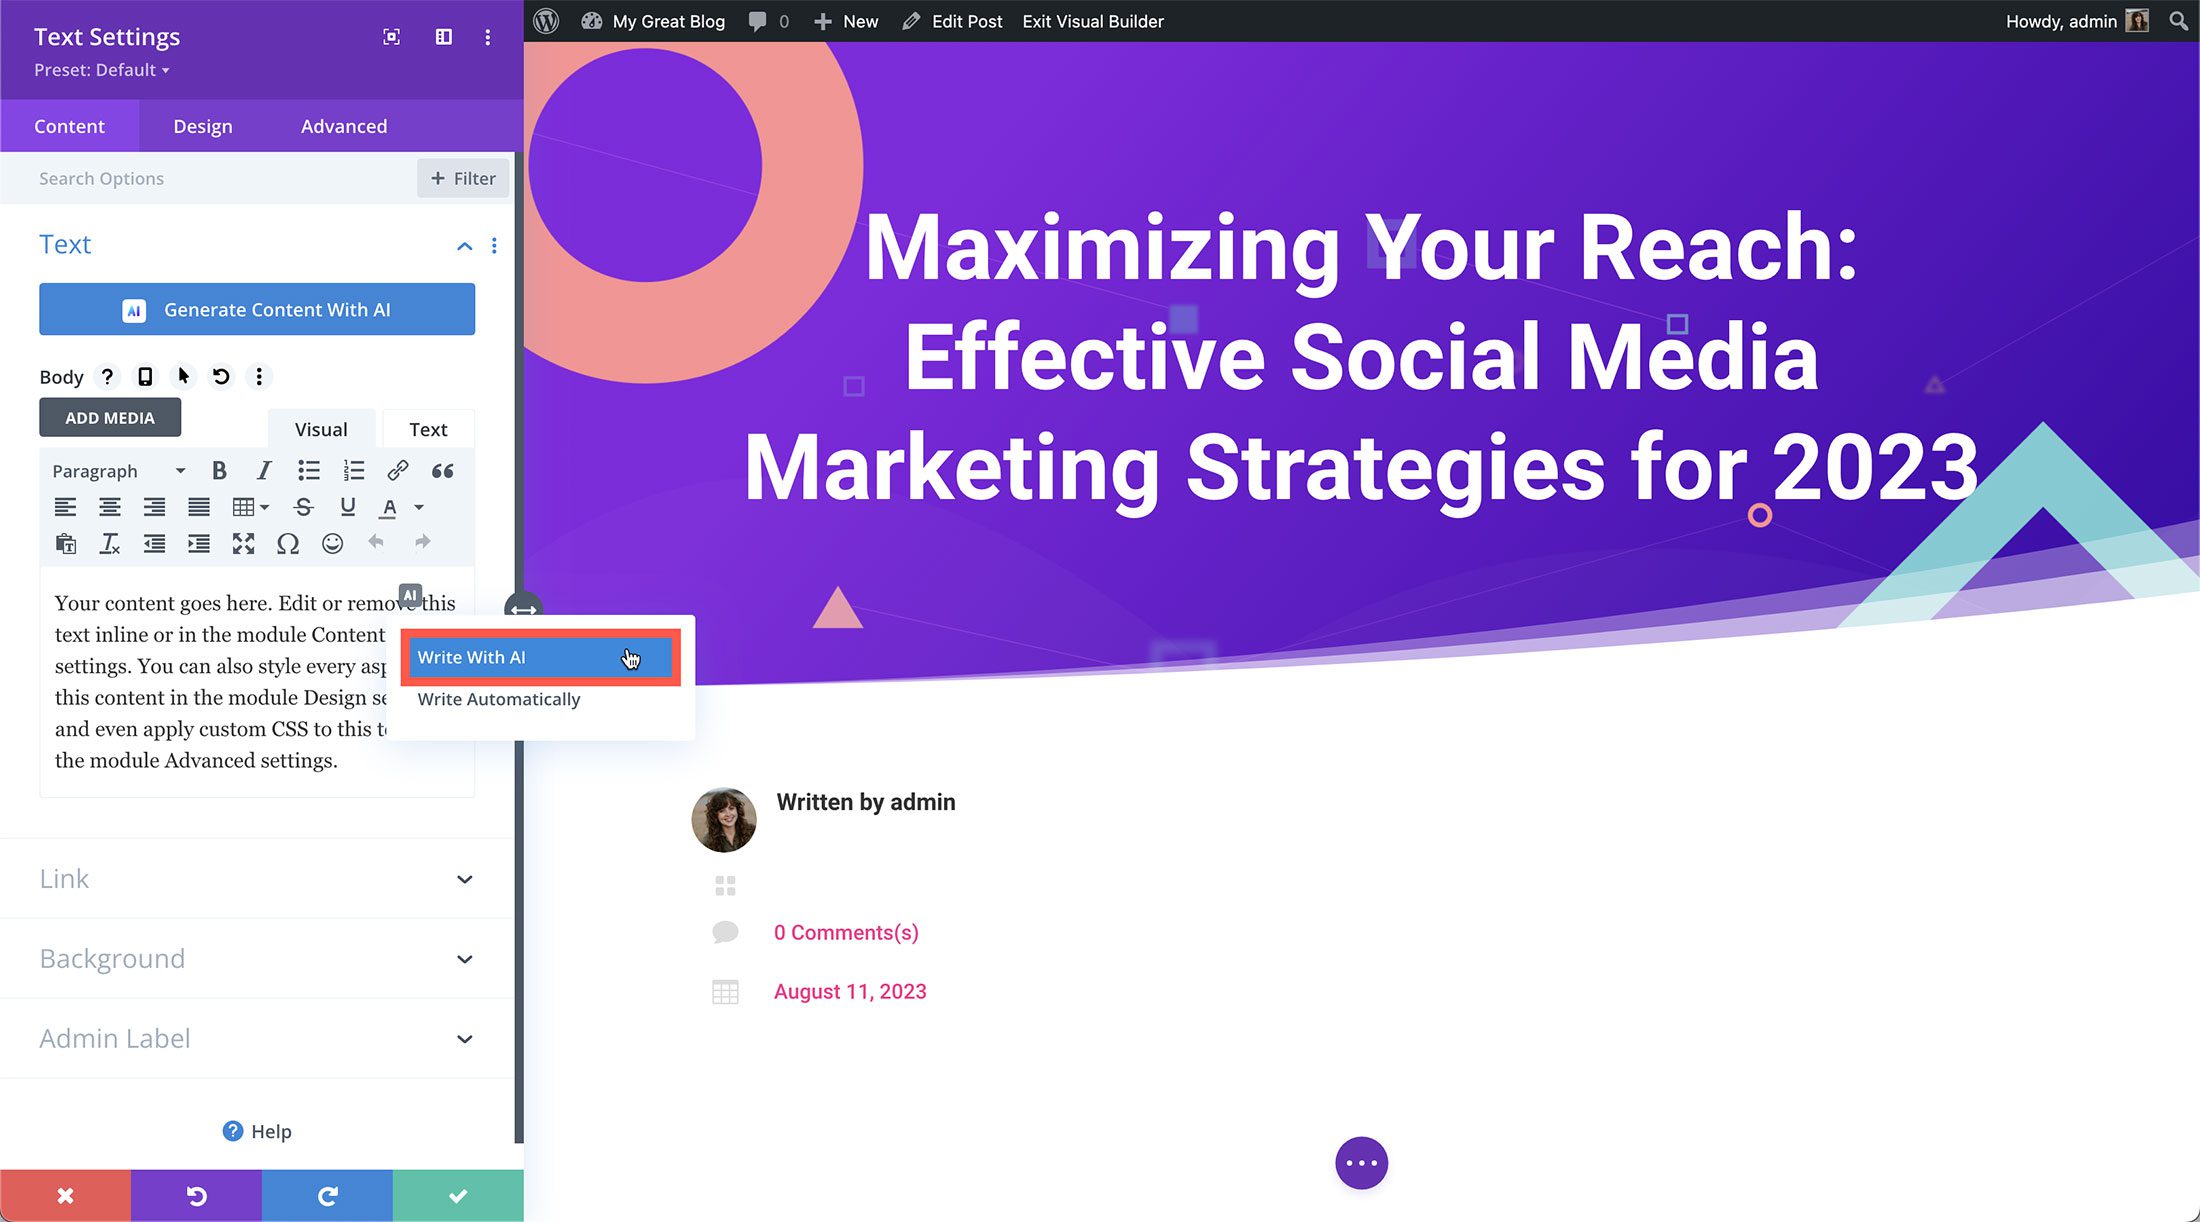Screen dimensions: 2200x1222
Task: Click the Italic formatting icon
Action: pyautogui.click(x=263, y=471)
